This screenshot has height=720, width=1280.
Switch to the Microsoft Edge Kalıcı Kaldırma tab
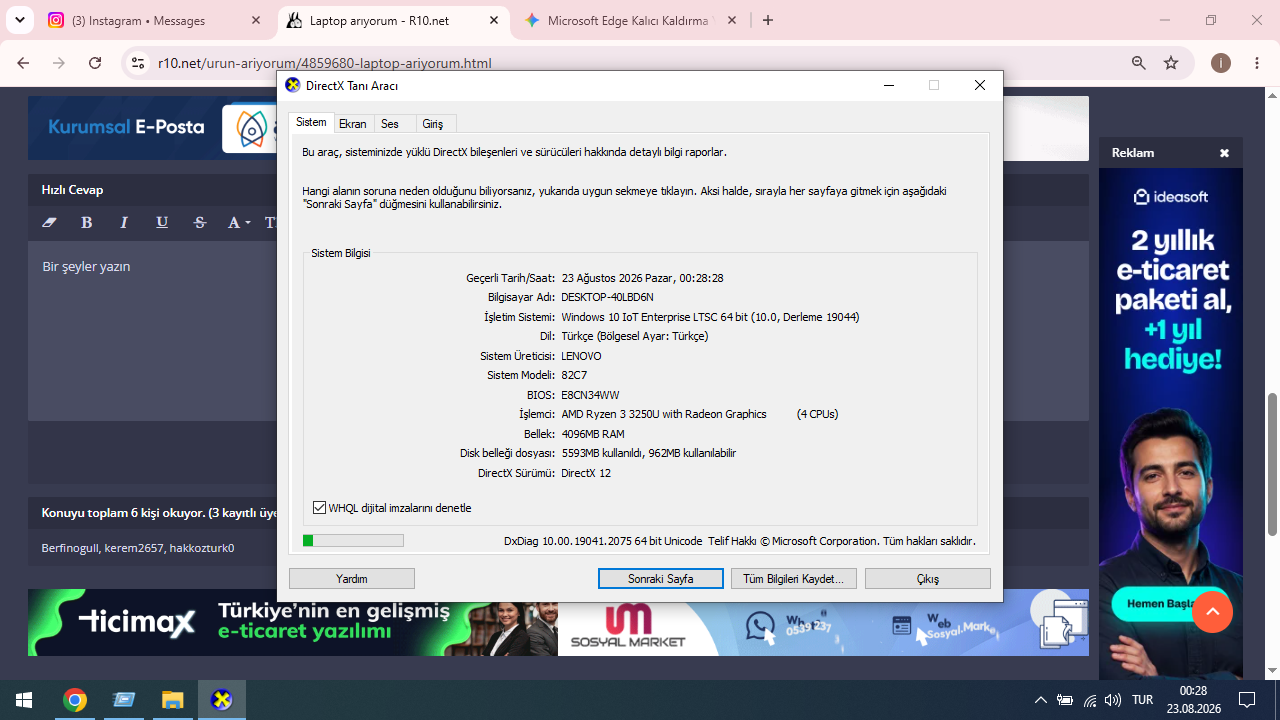[630, 20]
